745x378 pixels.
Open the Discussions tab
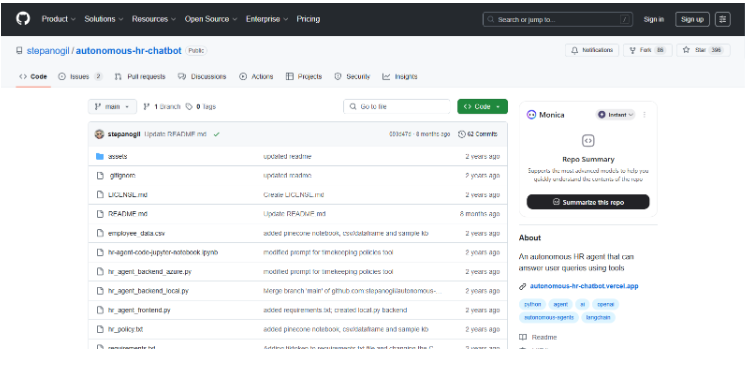(x=202, y=76)
